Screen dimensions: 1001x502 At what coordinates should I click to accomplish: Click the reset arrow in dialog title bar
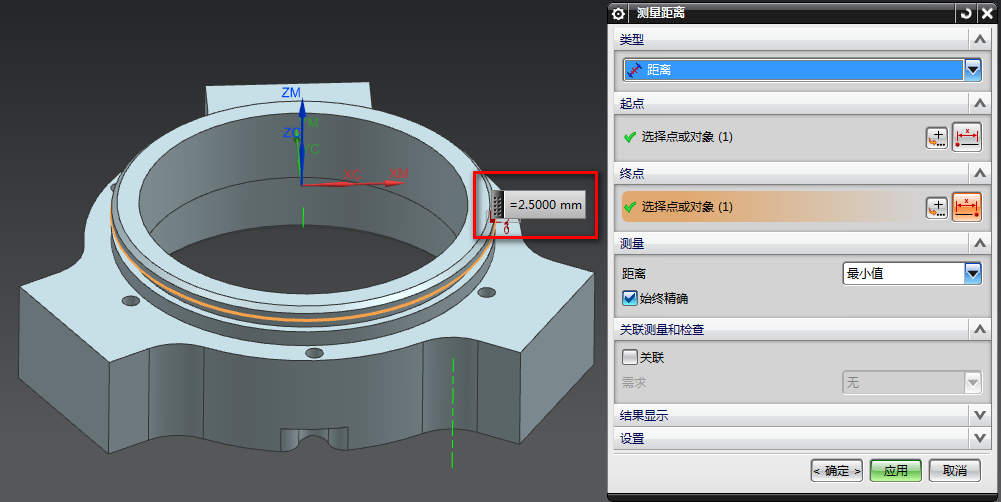(966, 13)
